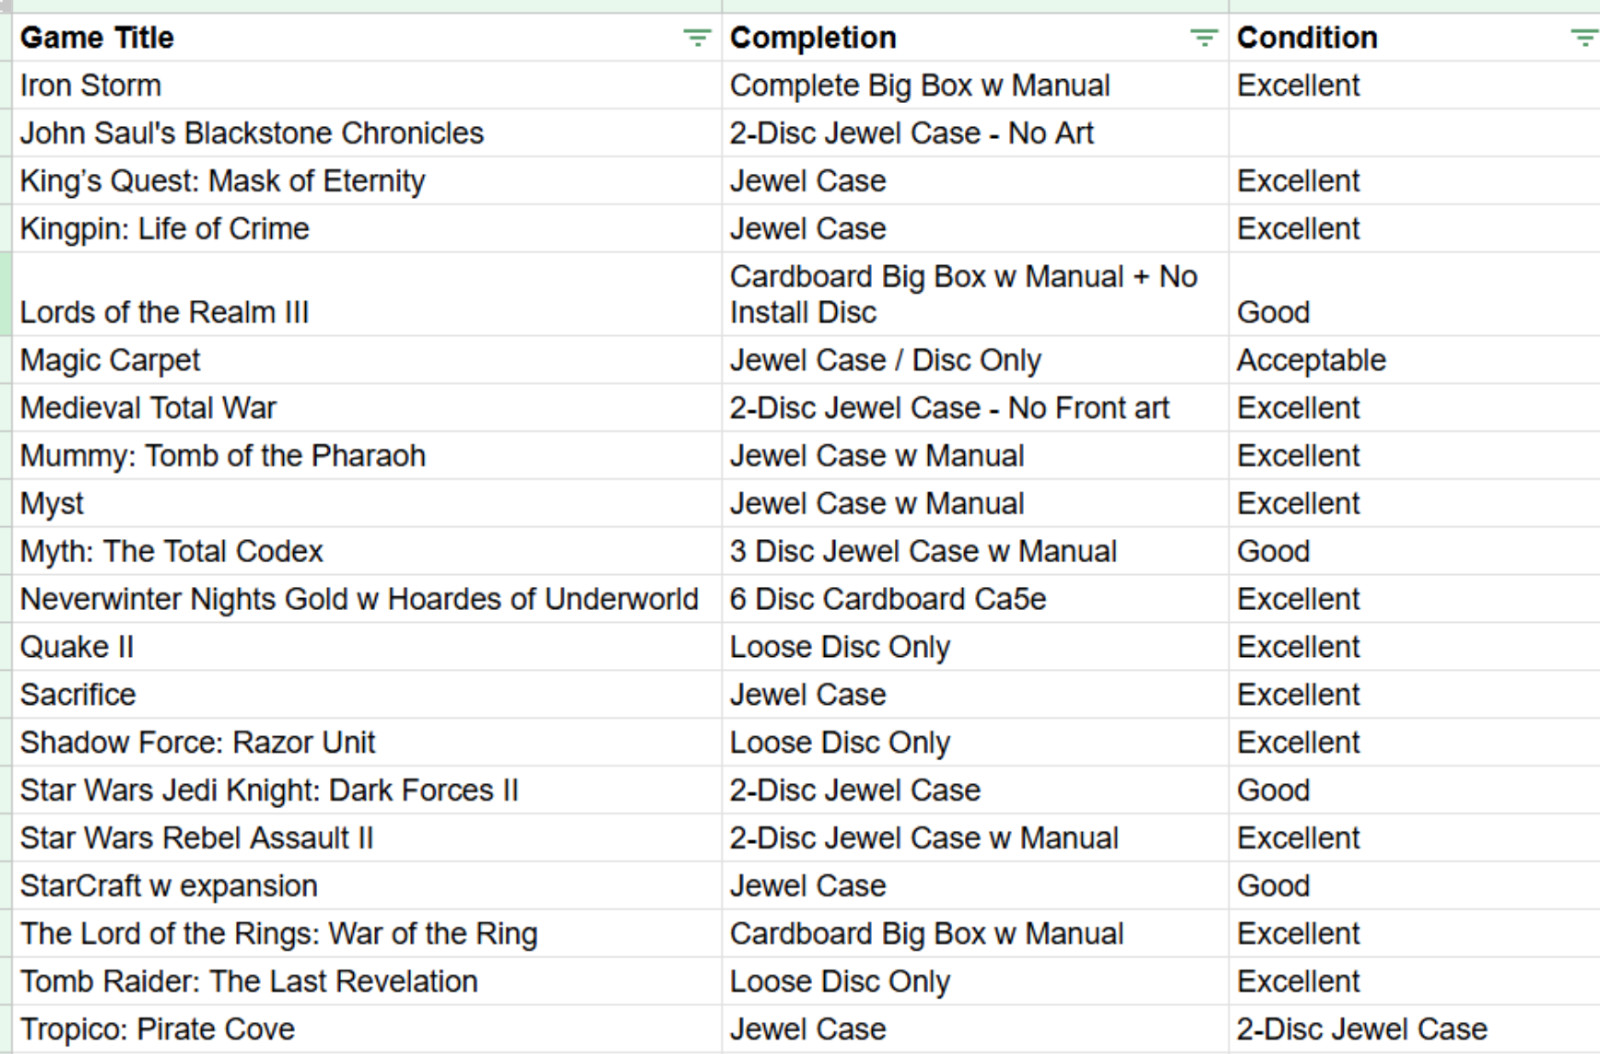Viewport: 1600px width, 1054px height.
Task: Select the Condition header cell
Action: coord(1415,38)
